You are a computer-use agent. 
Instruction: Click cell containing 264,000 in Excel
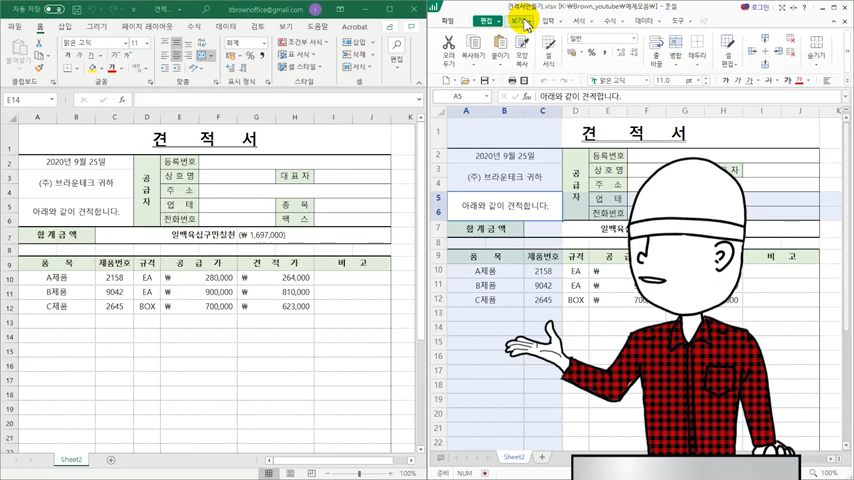point(276,278)
